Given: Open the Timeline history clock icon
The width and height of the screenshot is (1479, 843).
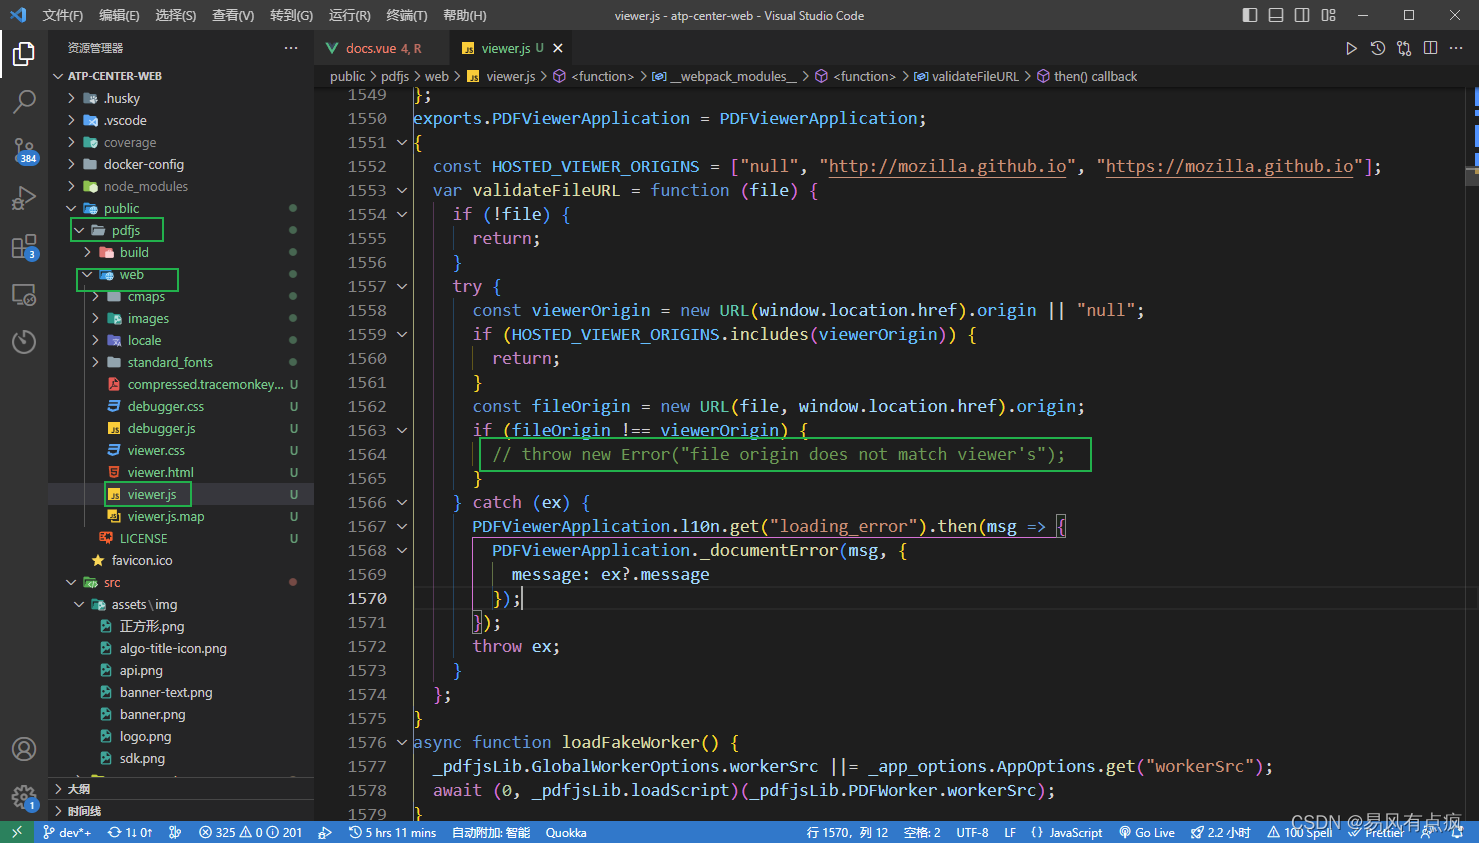Looking at the screenshot, I should [x=24, y=342].
